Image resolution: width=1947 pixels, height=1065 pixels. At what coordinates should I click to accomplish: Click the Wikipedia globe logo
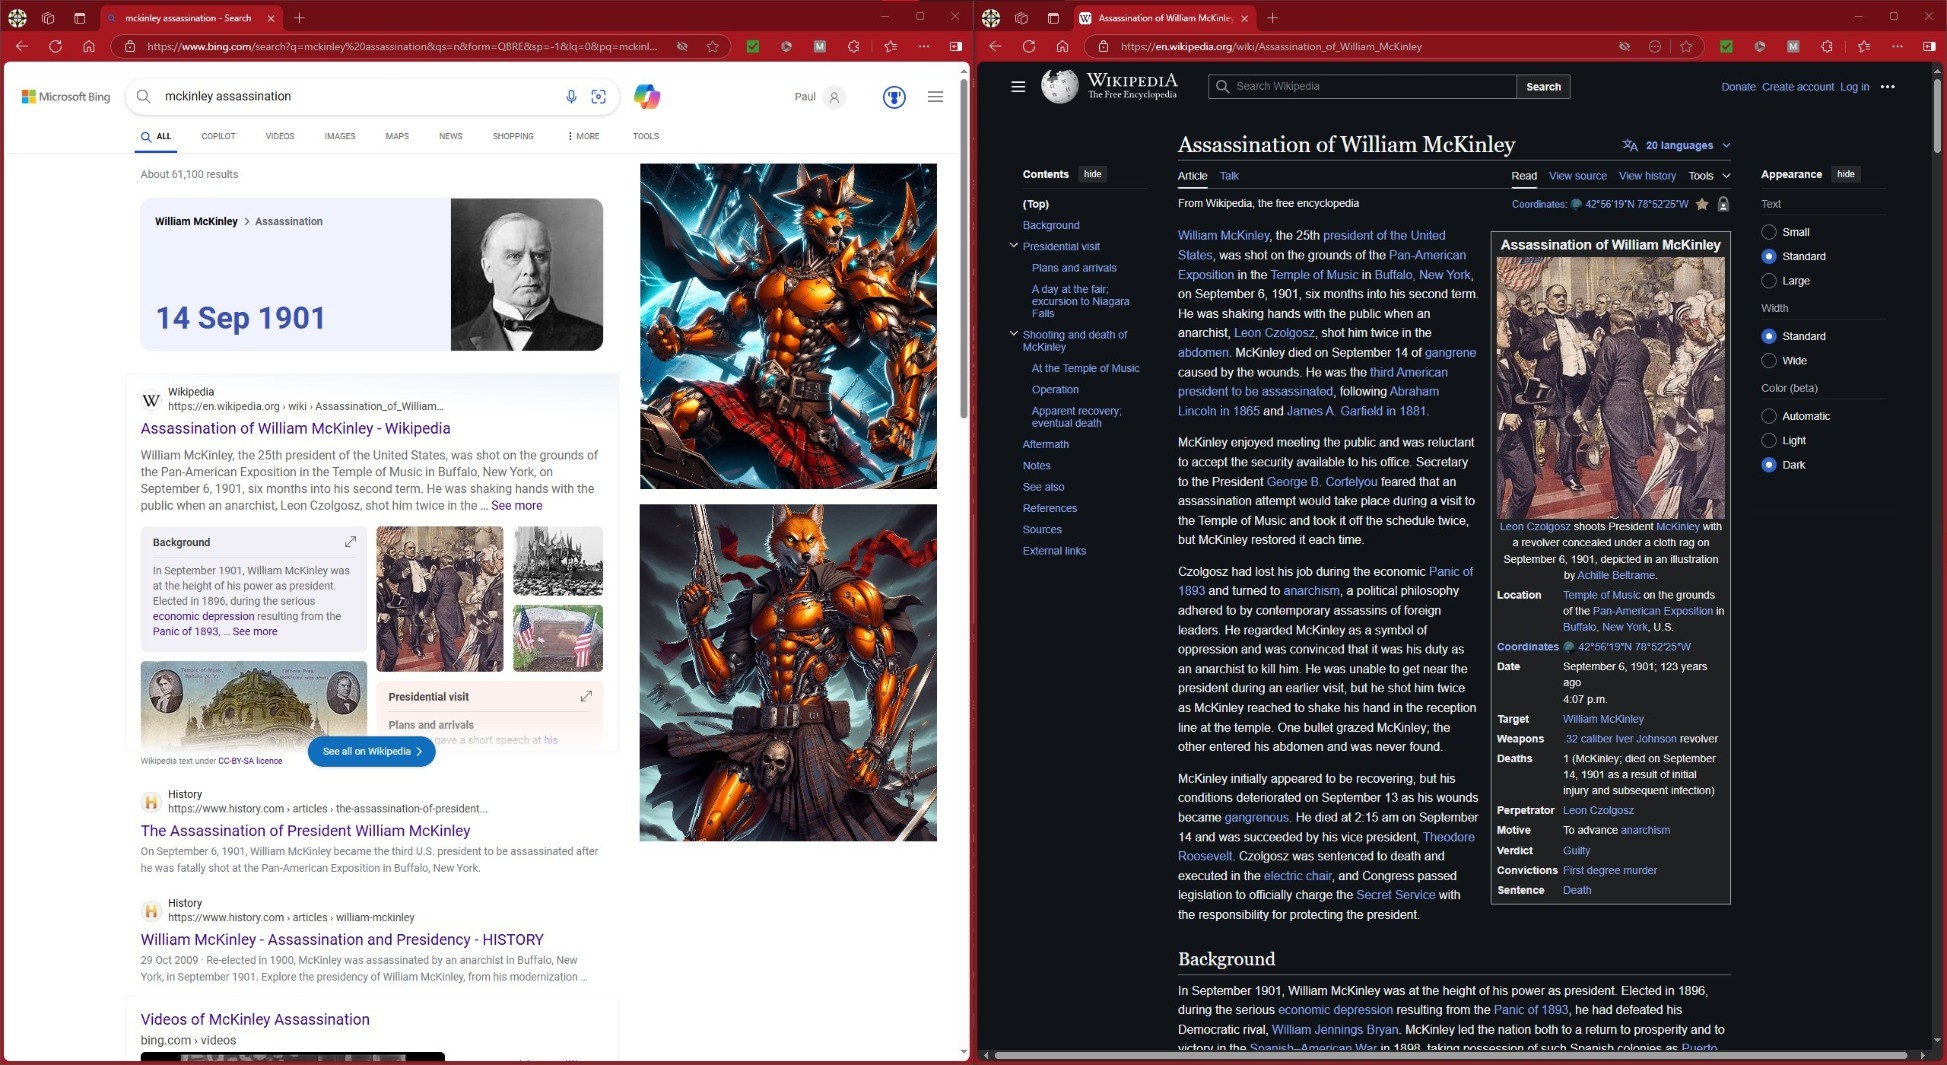click(x=1059, y=86)
